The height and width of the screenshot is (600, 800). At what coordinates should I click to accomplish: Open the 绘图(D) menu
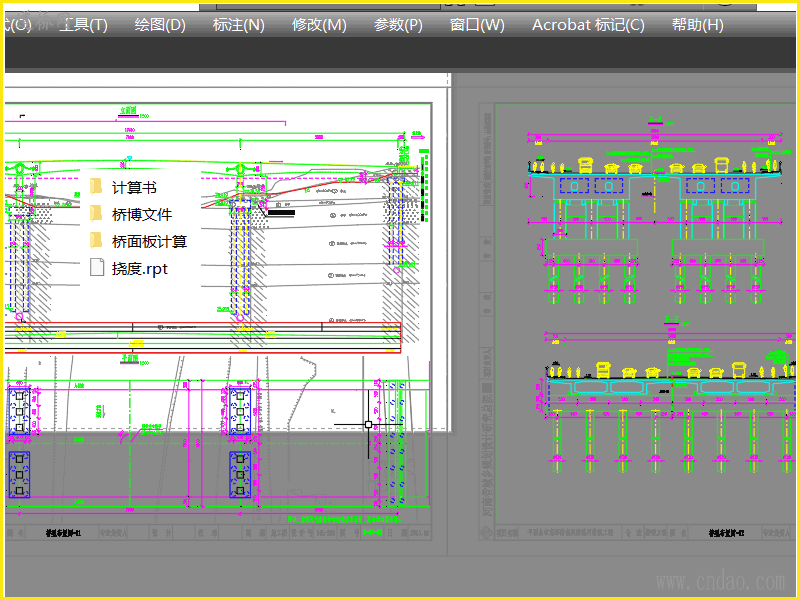(x=160, y=24)
